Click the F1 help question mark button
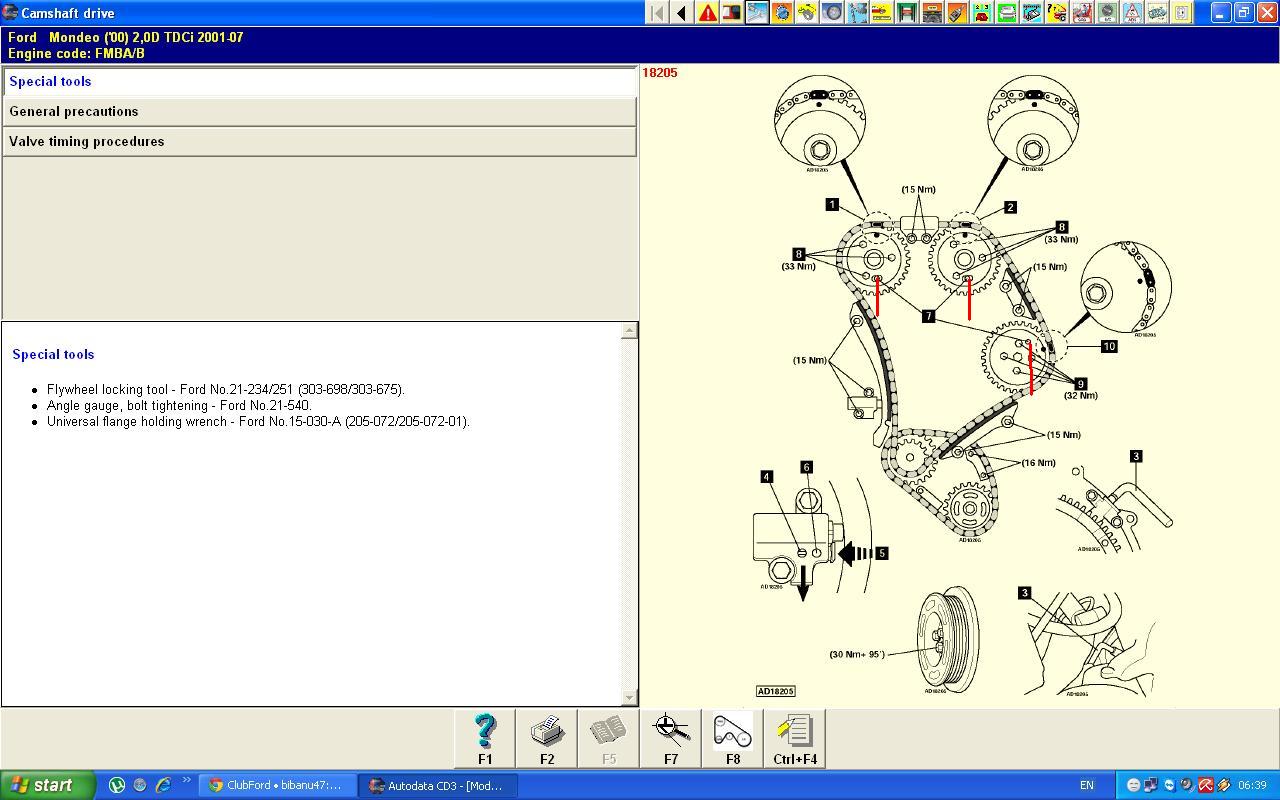 point(485,738)
